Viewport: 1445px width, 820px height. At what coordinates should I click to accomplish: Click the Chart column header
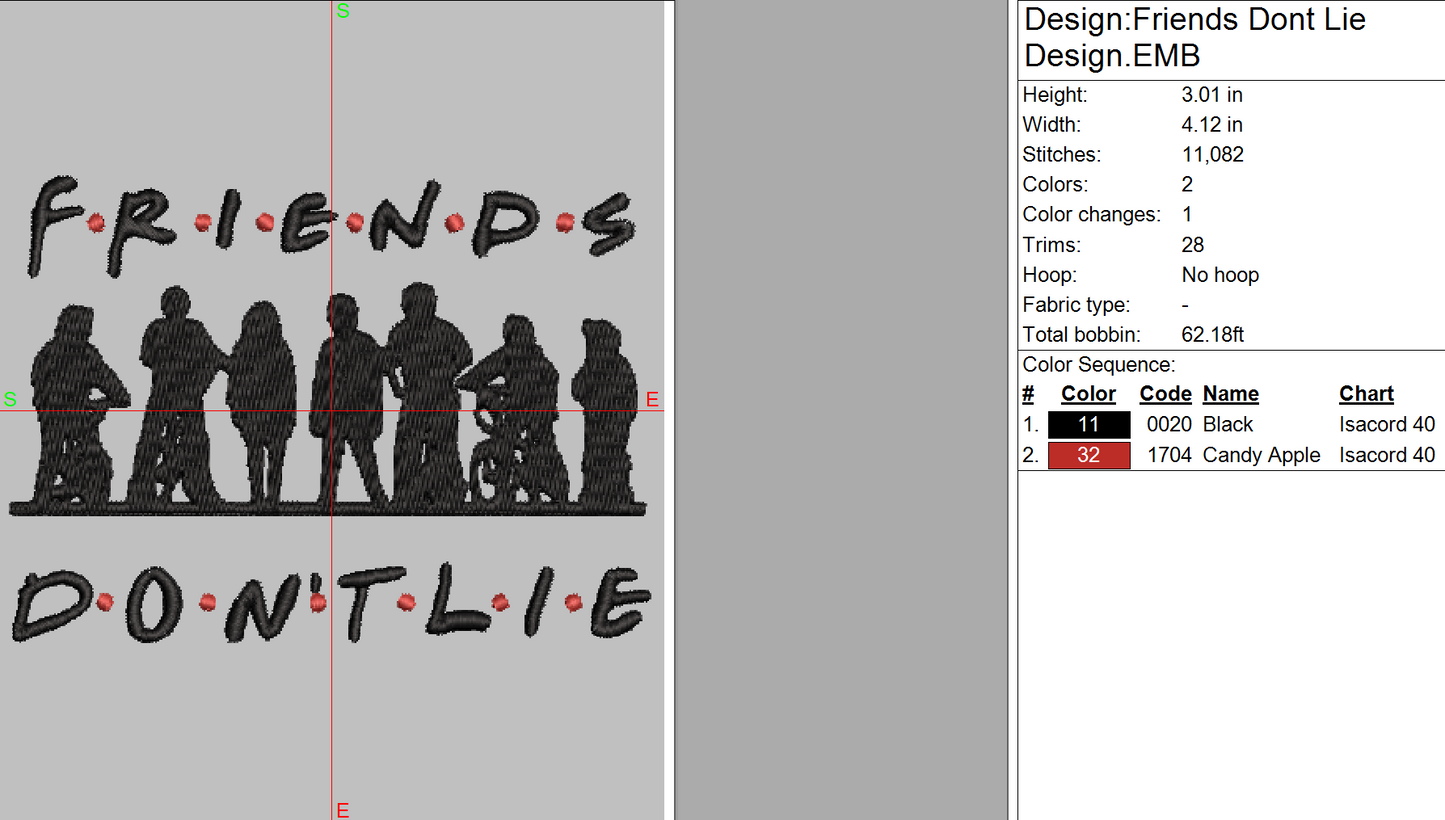tap(1366, 394)
